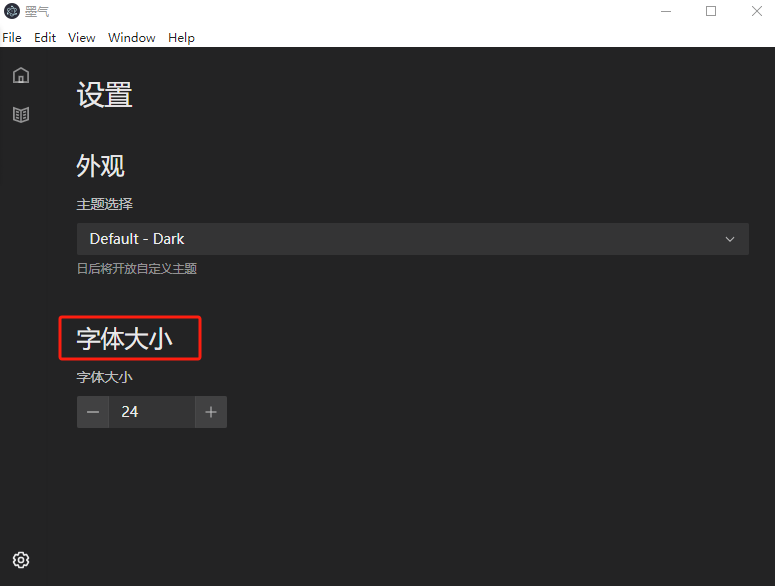Image resolution: width=775 pixels, height=586 pixels.
Task: Click the small 字体大小 label above stepper
Action: (105, 377)
